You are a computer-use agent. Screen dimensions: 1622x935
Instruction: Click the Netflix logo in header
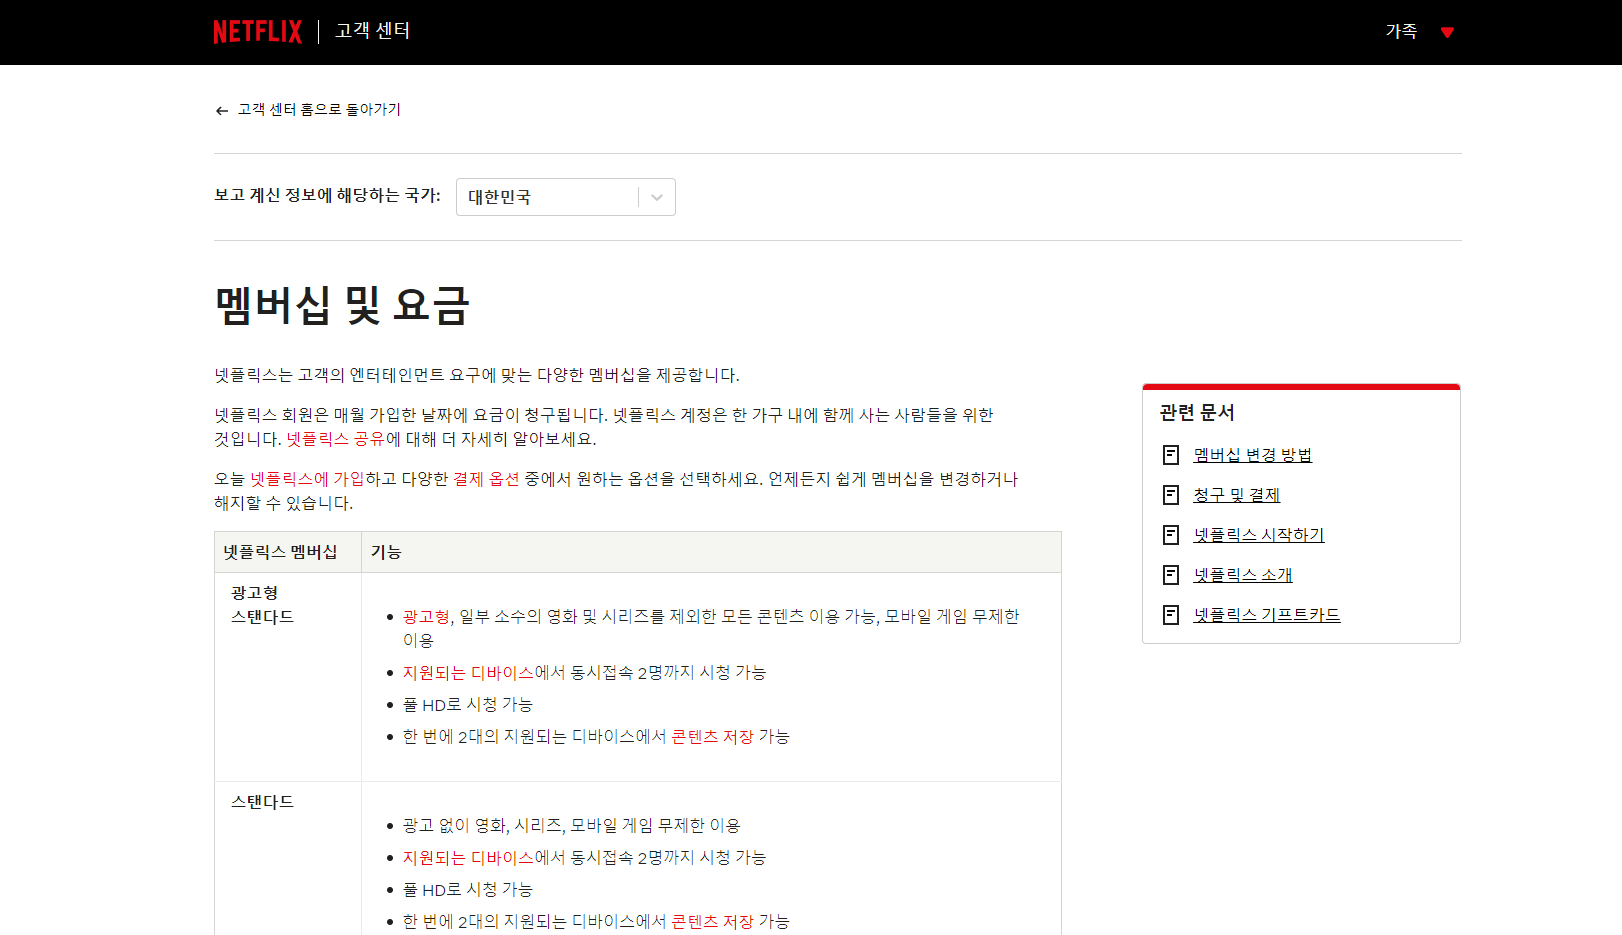257,32
